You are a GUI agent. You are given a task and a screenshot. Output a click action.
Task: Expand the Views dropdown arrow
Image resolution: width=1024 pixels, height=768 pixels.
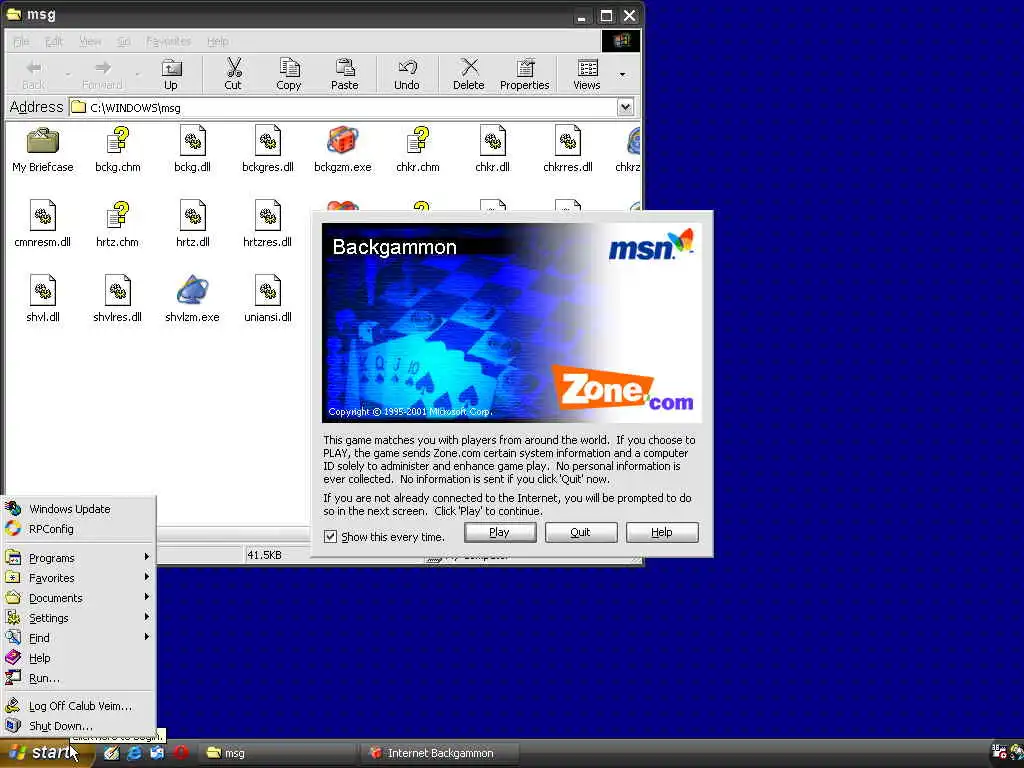622,74
